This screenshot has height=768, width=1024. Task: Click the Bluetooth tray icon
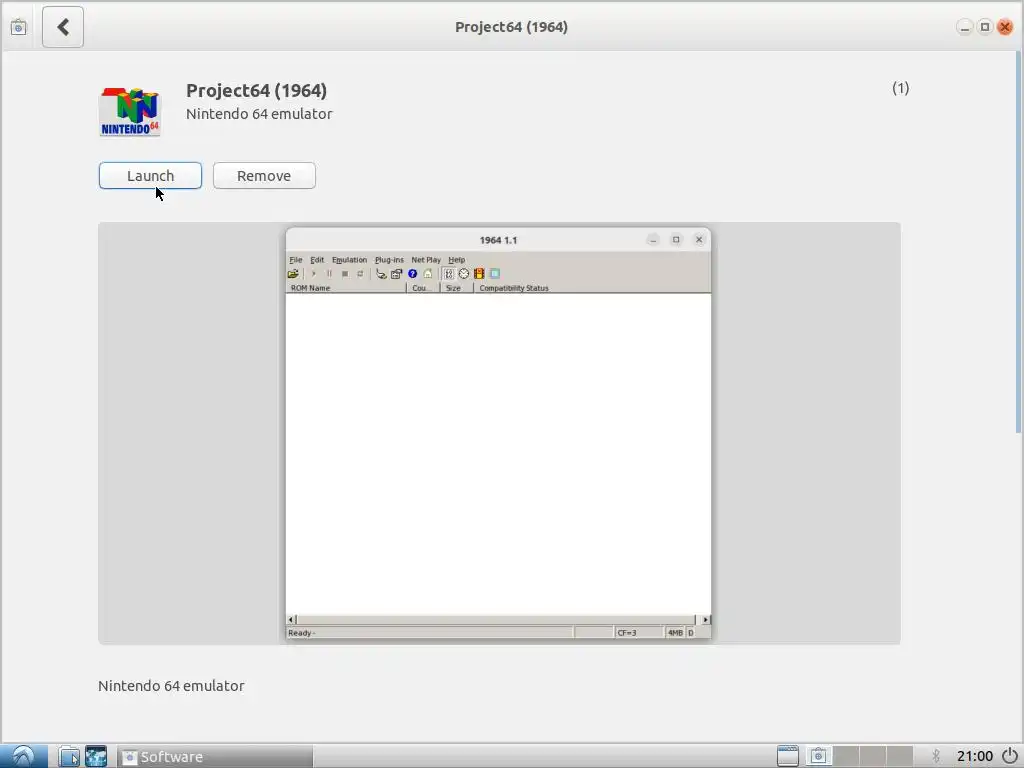pos(936,756)
